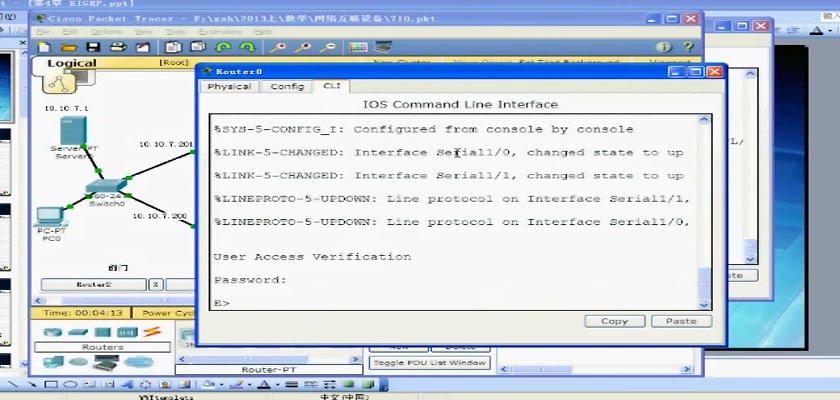The height and width of the screenshot is (400, 840).
Task: Open the Extensions menu in Packet Tracer
Action: point(220,32)
